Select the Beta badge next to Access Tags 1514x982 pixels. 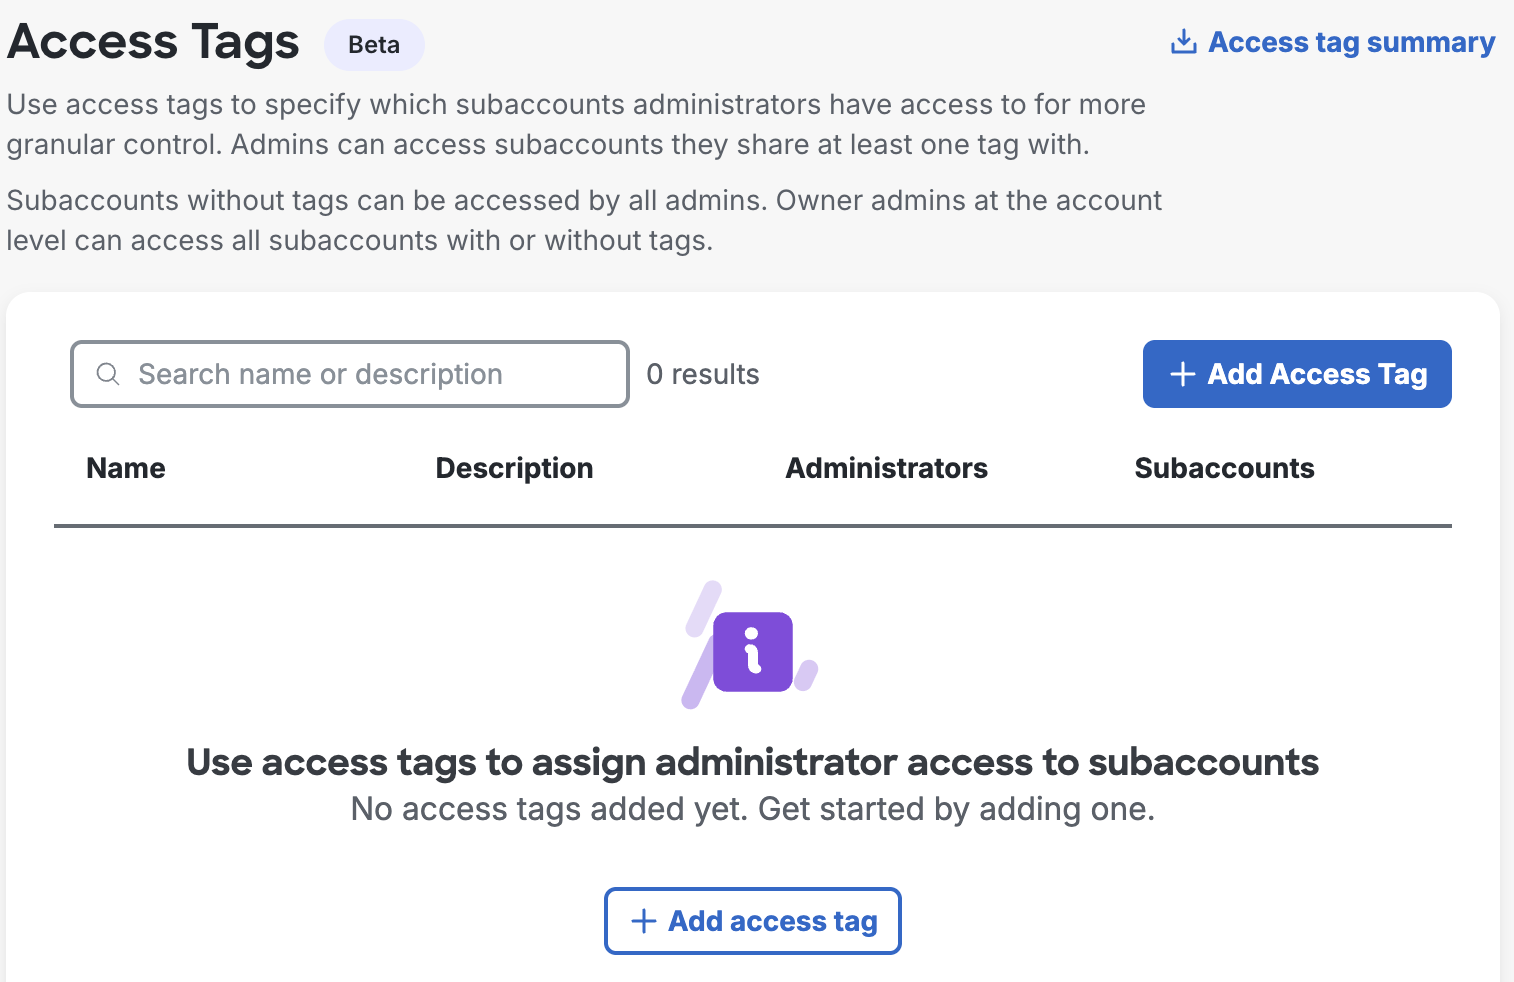[373, 44]
